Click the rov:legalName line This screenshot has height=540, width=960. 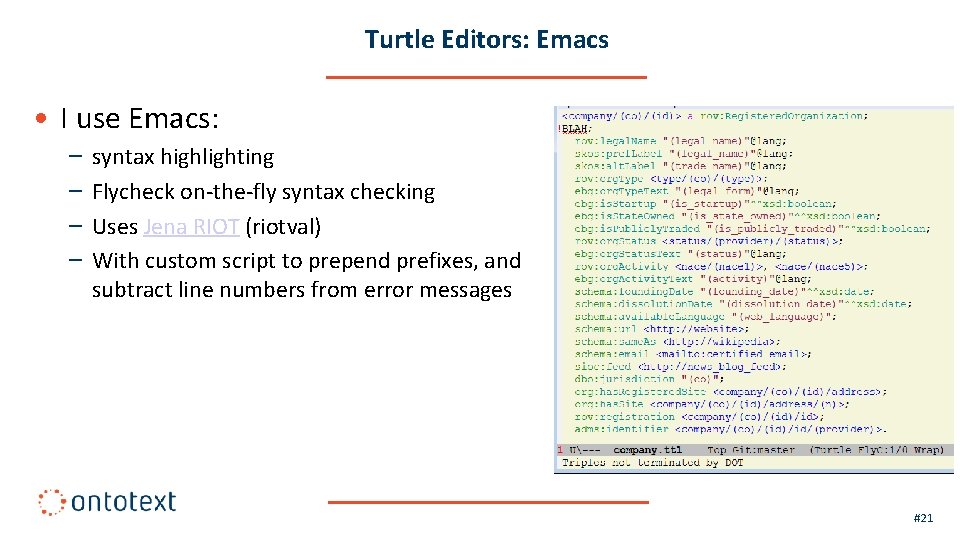[x=681, y=141]
